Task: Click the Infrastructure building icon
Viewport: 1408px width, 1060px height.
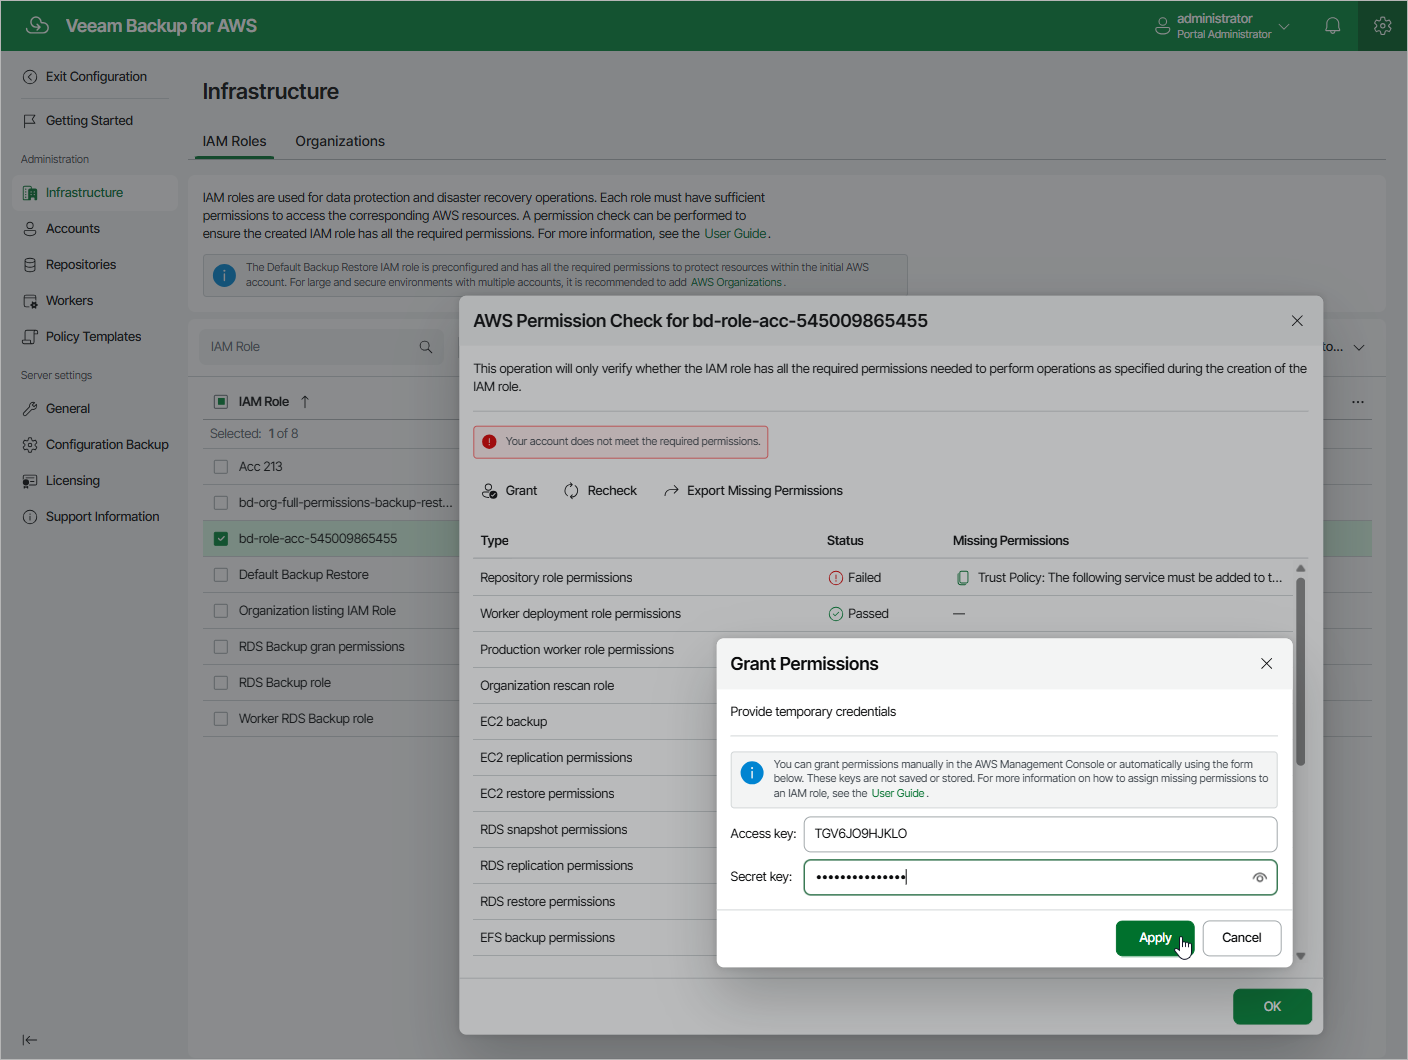Action: tap(30, 193)
